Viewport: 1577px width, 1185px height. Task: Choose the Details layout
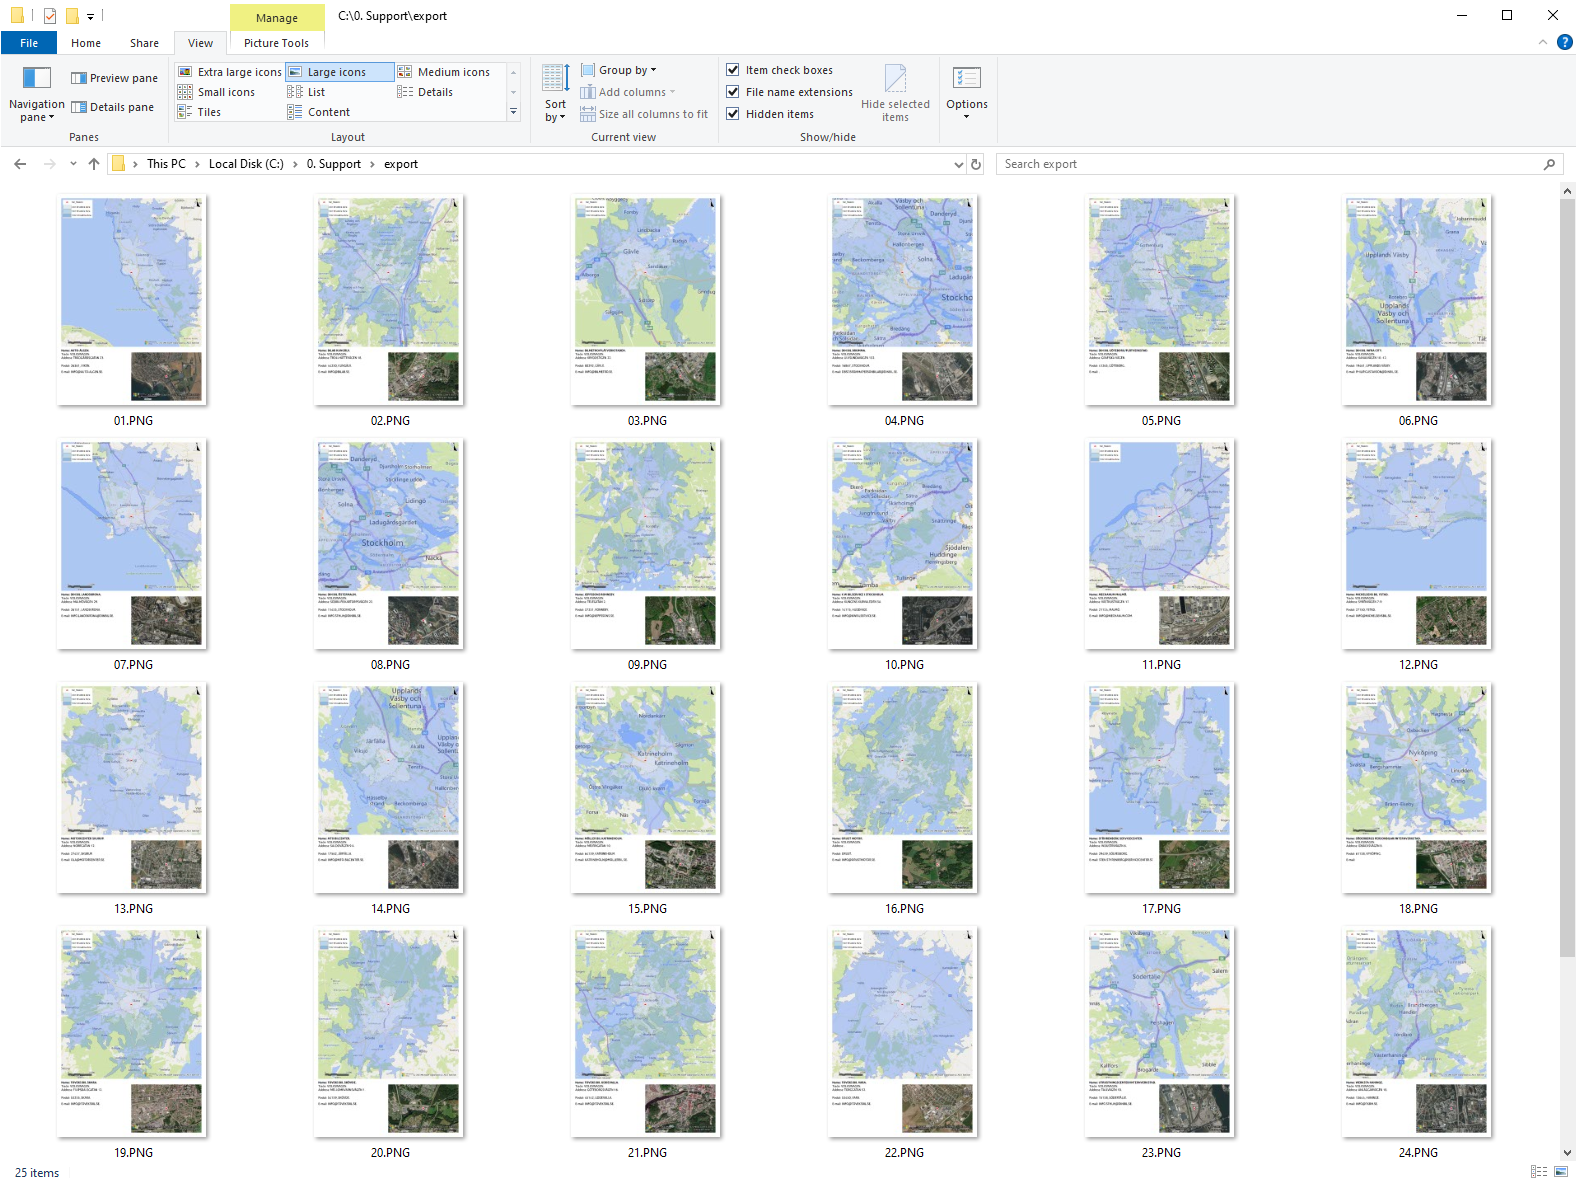pyautogui.click(x=426, y=92)
